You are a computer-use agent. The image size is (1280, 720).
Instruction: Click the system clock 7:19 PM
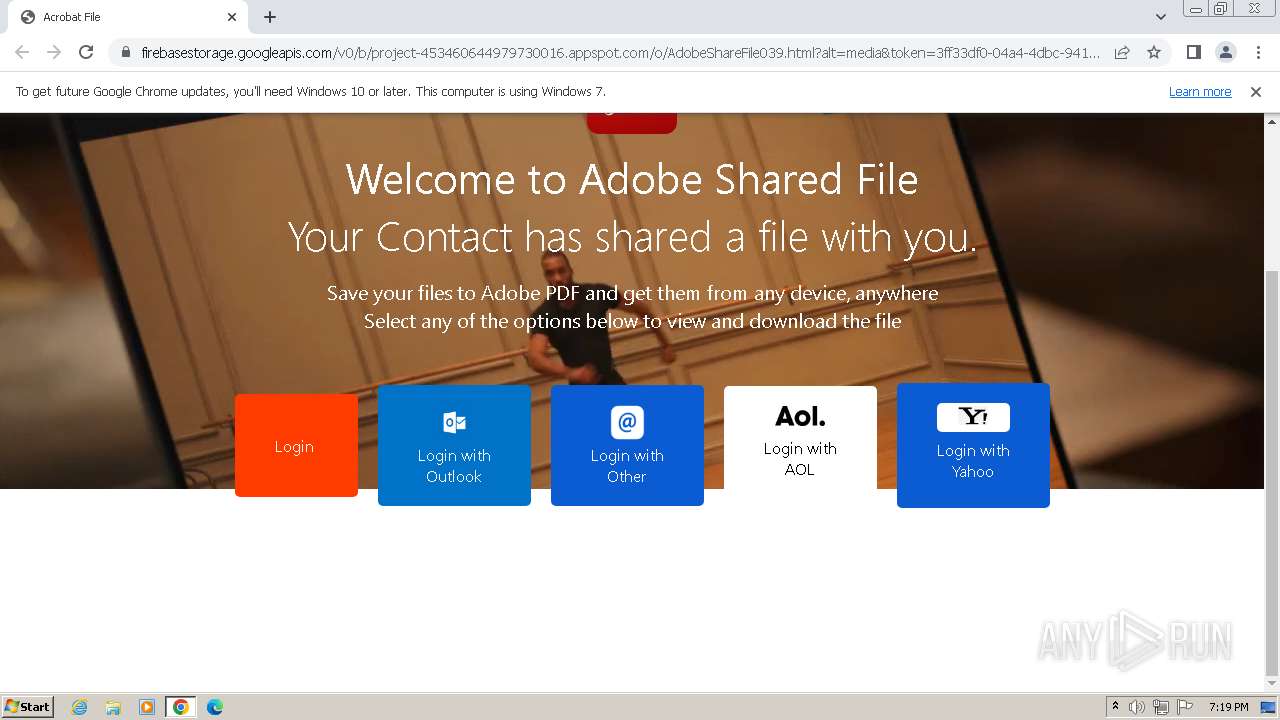pyautogui.click(x=1228, y=707)
